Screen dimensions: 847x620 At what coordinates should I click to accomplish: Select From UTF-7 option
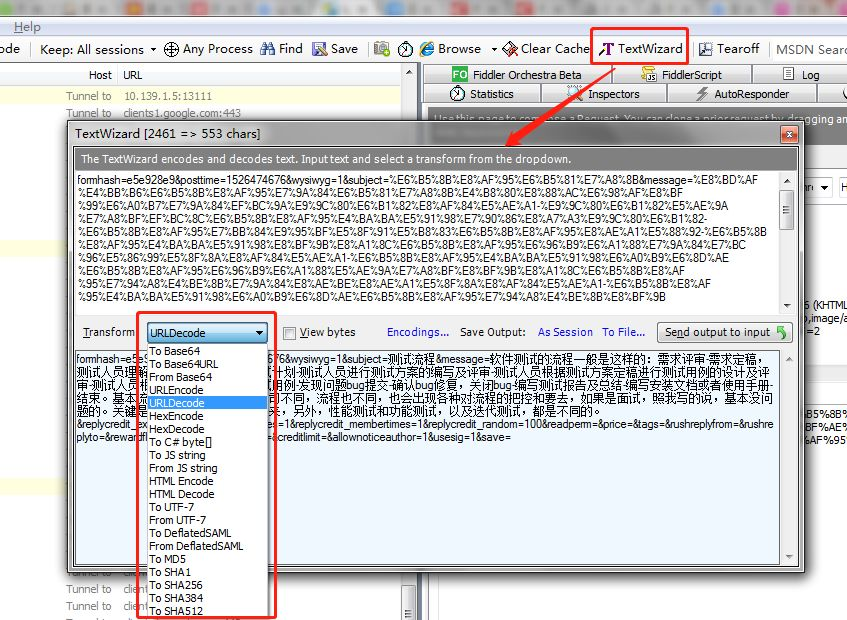pos(207,520)
